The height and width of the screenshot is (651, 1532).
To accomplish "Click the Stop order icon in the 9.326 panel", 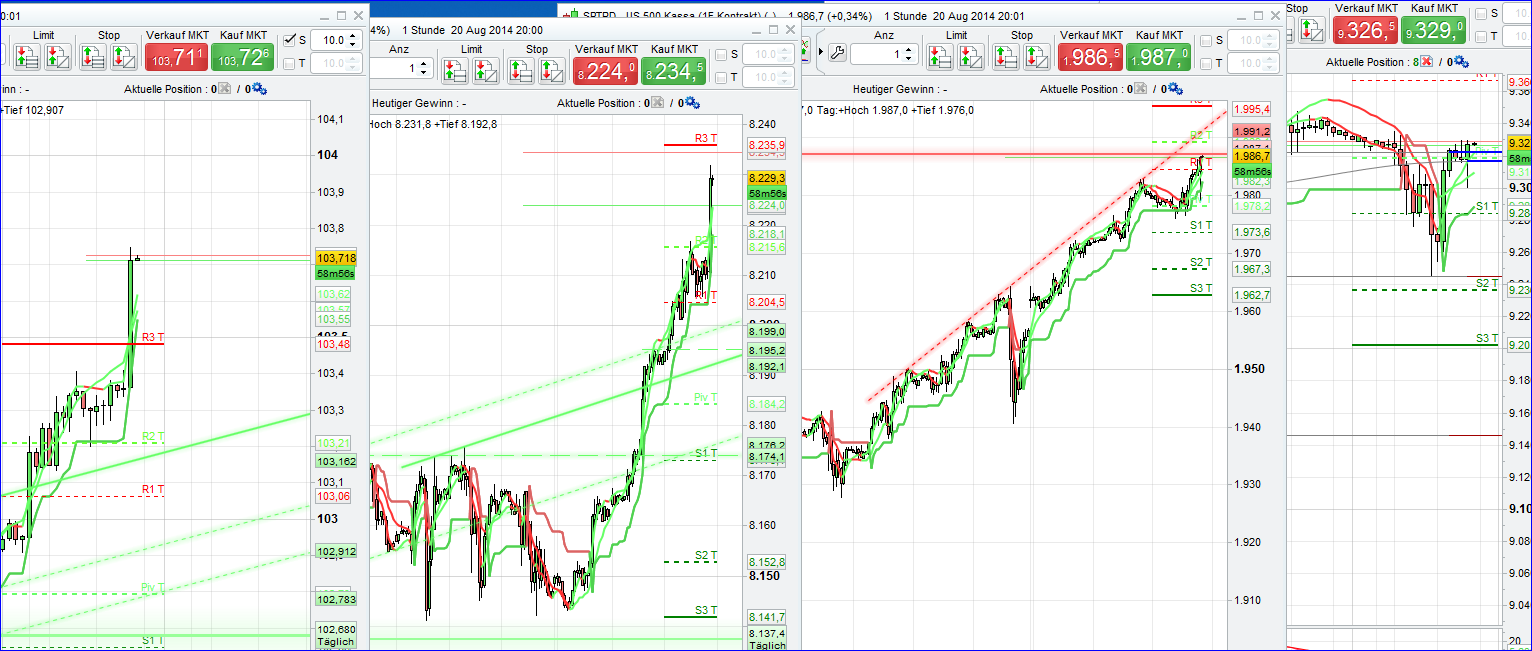I will tap(1311, 30).
